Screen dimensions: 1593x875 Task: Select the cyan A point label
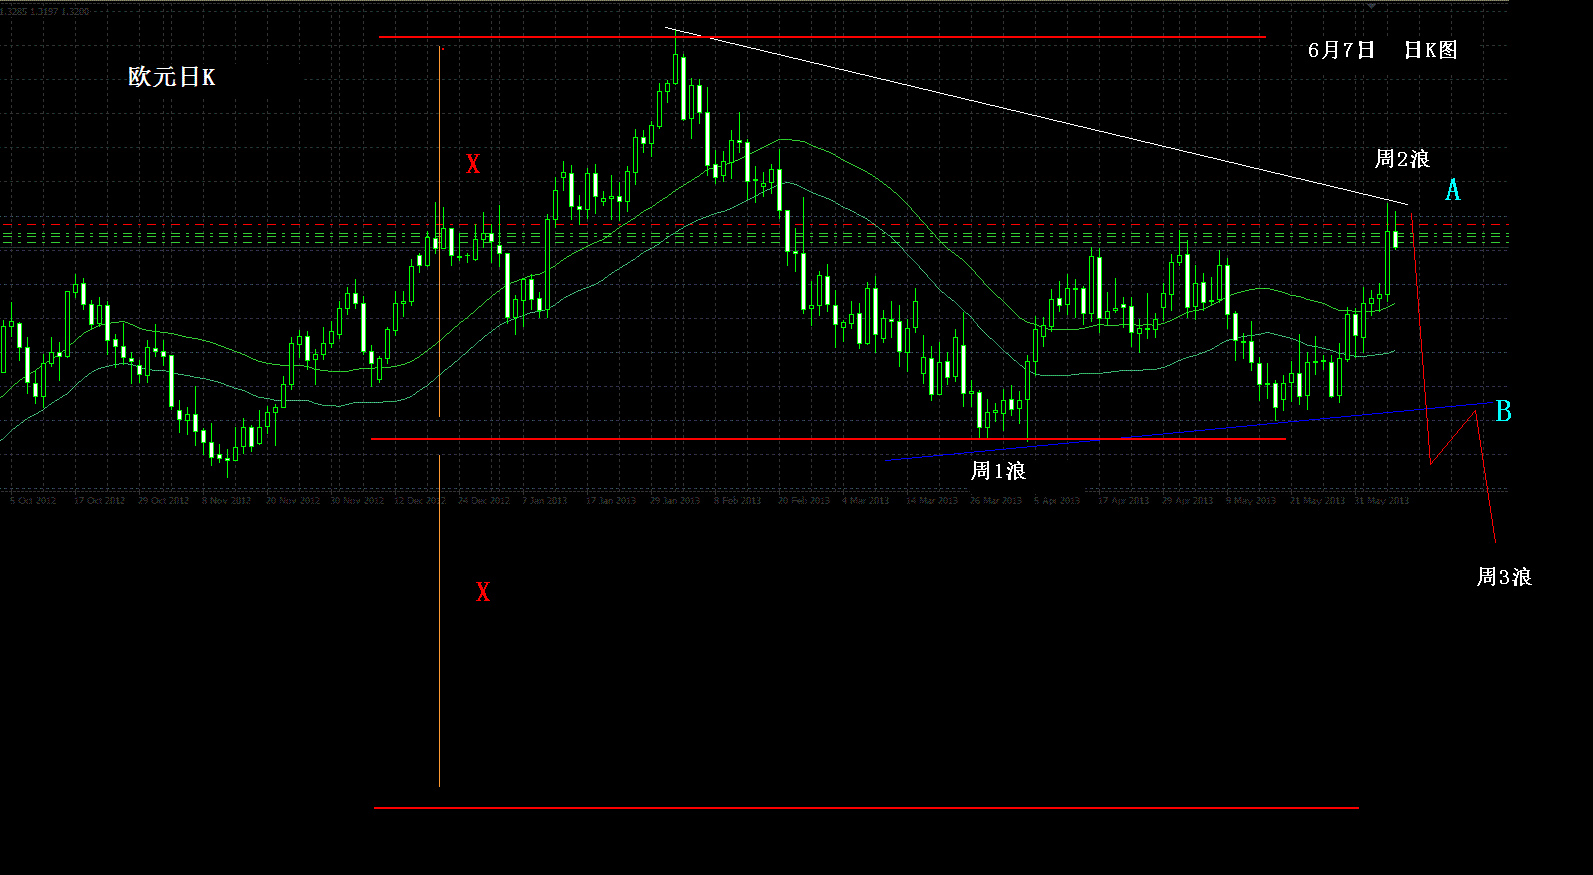click(x=1453, y=190)
